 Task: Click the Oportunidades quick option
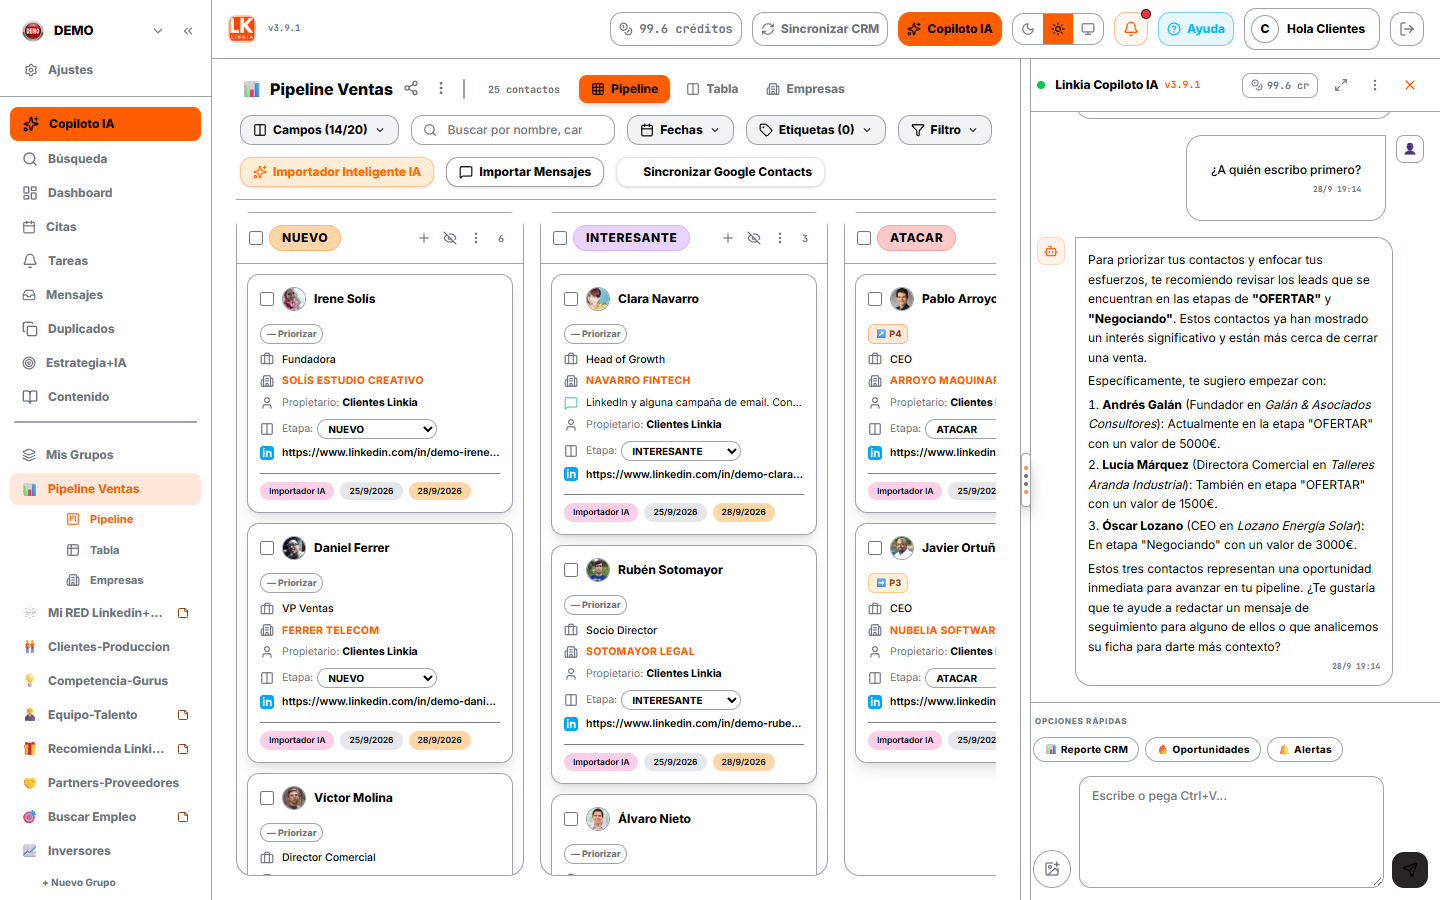1203,750
